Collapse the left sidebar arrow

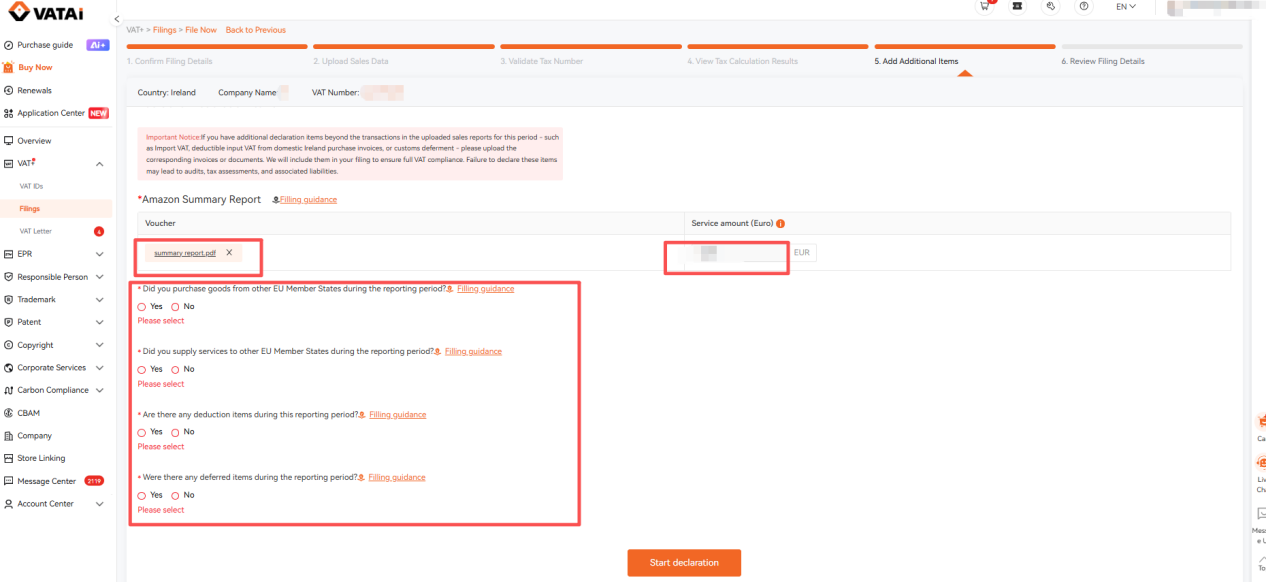click(116, 20)
